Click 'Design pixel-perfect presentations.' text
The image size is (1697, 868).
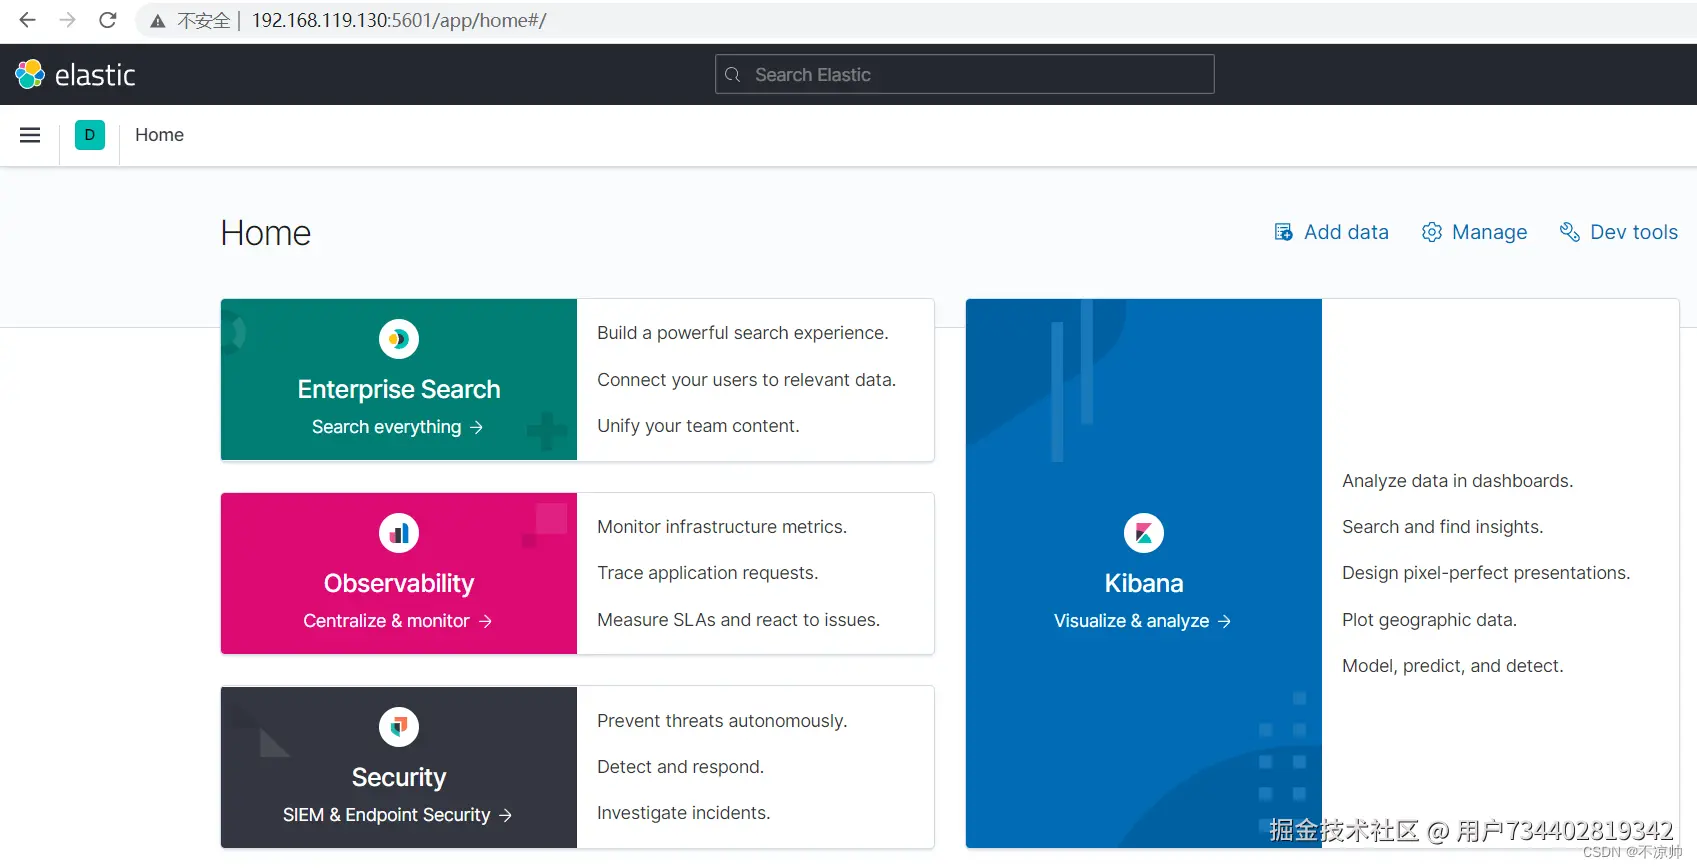tap(1486, 573)
